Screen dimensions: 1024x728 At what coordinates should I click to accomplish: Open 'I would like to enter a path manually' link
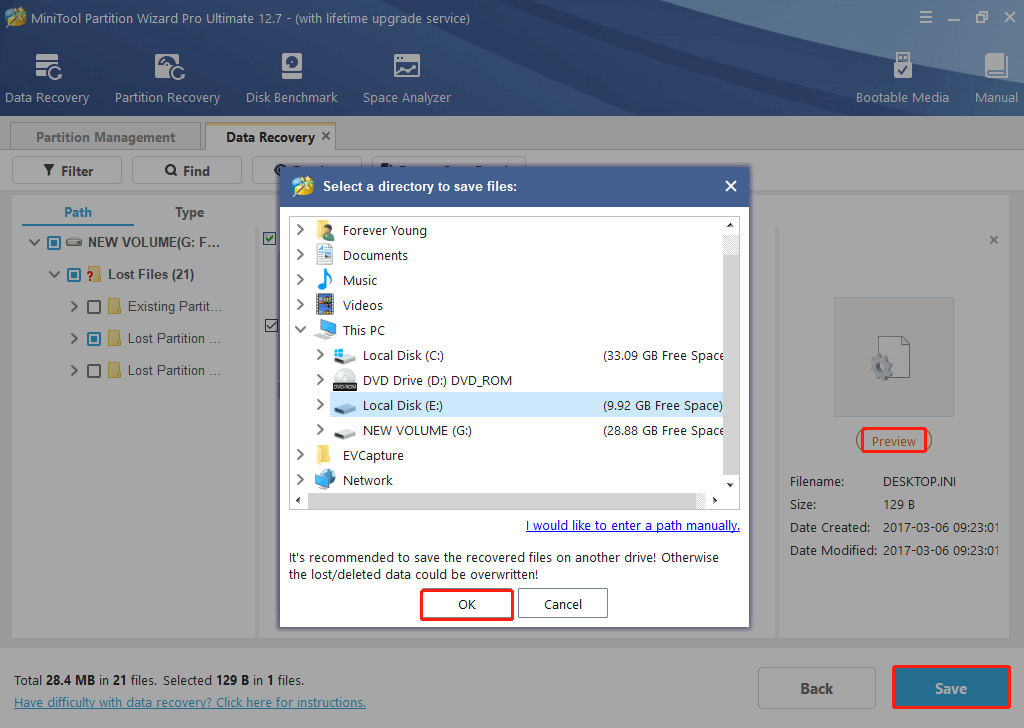pyautogui.click(x=633, y=526)
